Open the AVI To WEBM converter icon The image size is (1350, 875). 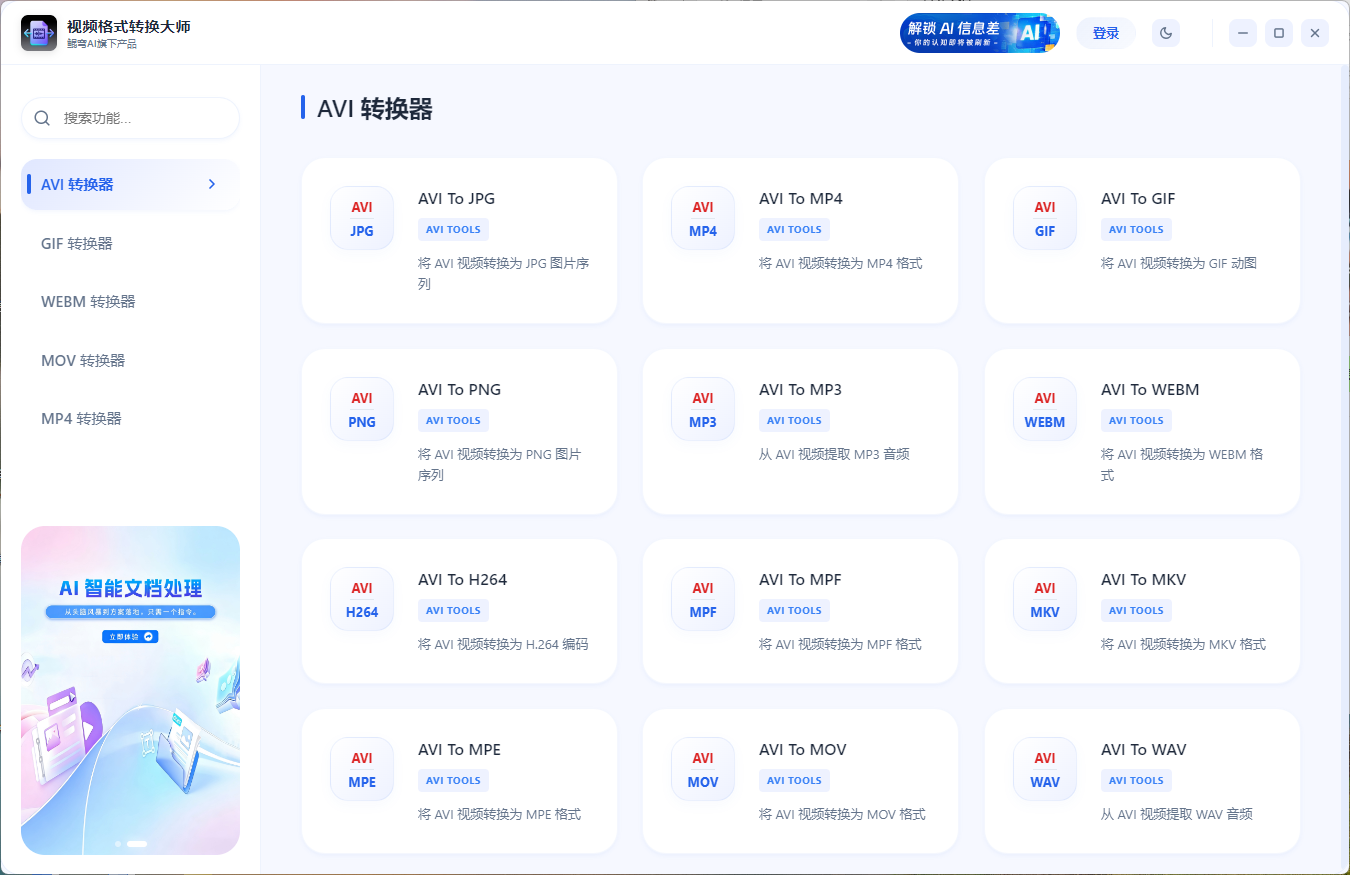1044,408
